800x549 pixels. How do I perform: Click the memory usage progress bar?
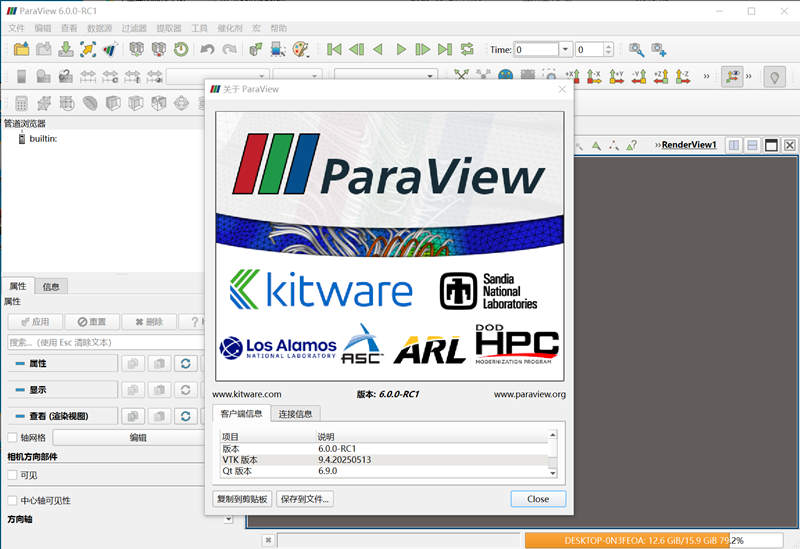tap(654, 540)
